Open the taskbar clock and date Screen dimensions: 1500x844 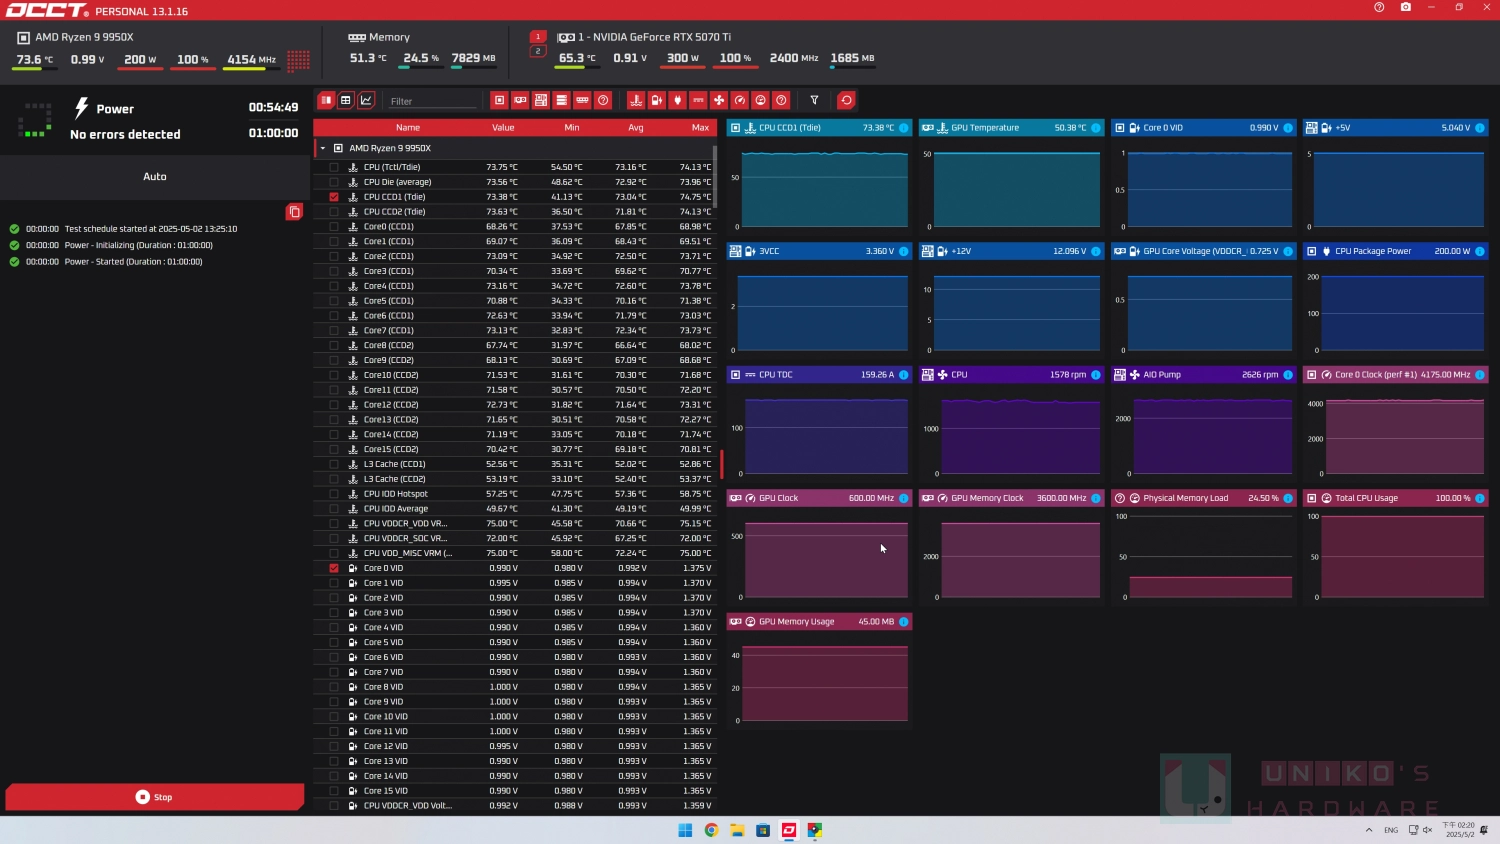pos(1458,830)
